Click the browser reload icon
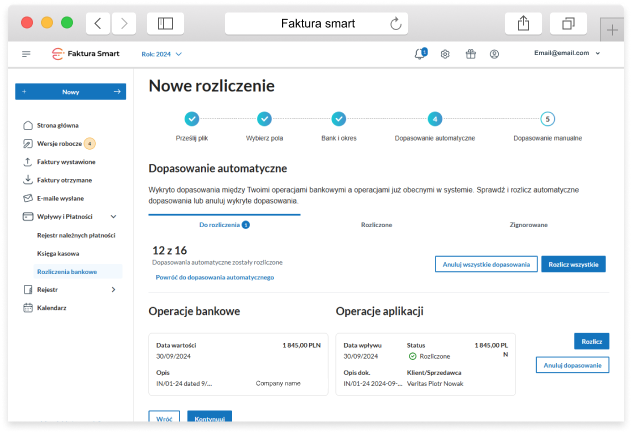 click(396, 23)
